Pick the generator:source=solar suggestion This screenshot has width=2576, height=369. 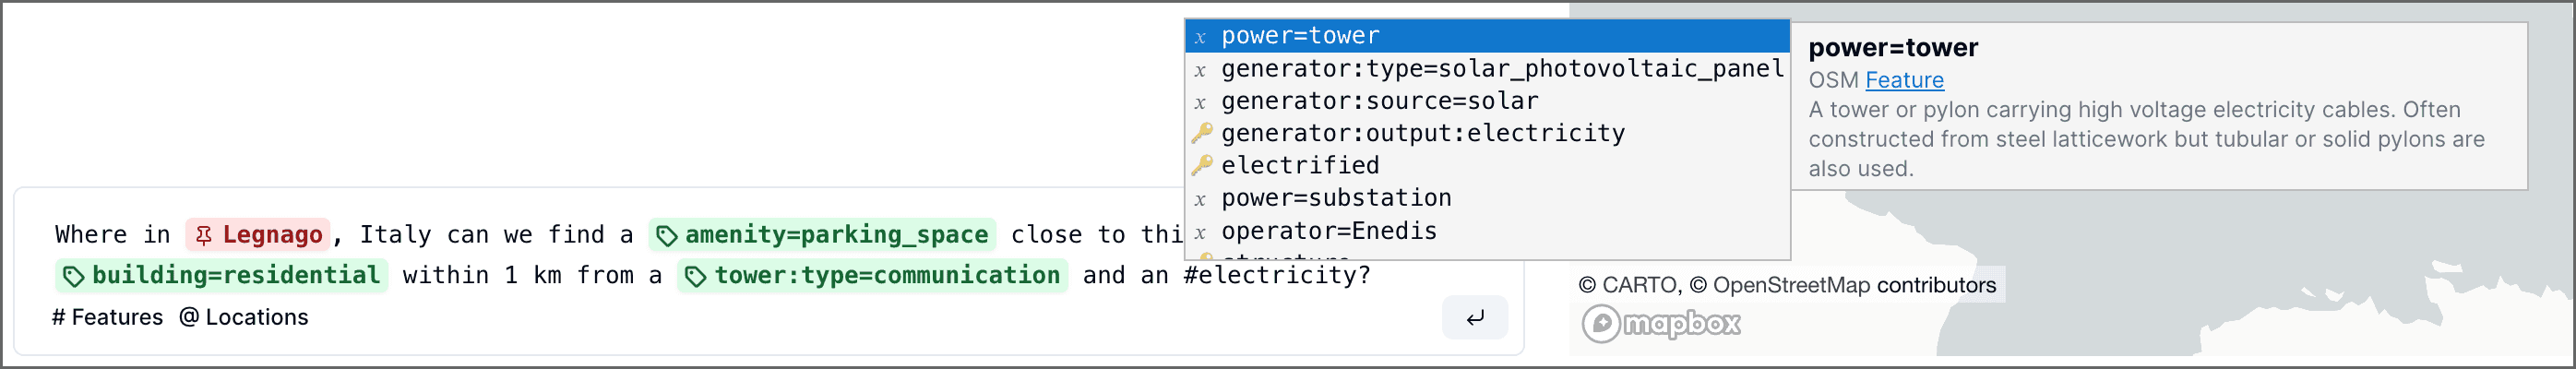pos(1379,101)
